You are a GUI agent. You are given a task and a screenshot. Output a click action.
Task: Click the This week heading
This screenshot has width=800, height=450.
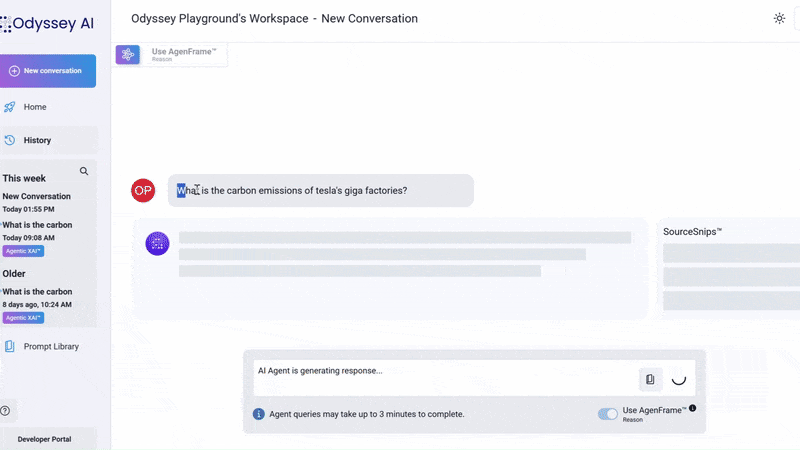point(24,178)
